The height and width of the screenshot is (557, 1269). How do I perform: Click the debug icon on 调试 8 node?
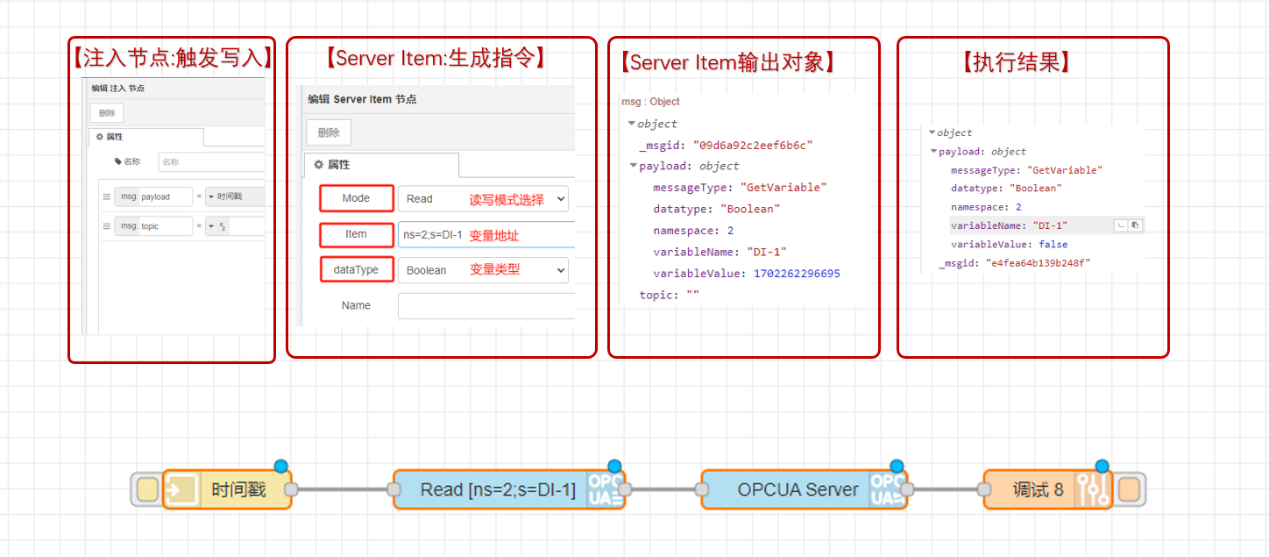(x=1093, y=490)
